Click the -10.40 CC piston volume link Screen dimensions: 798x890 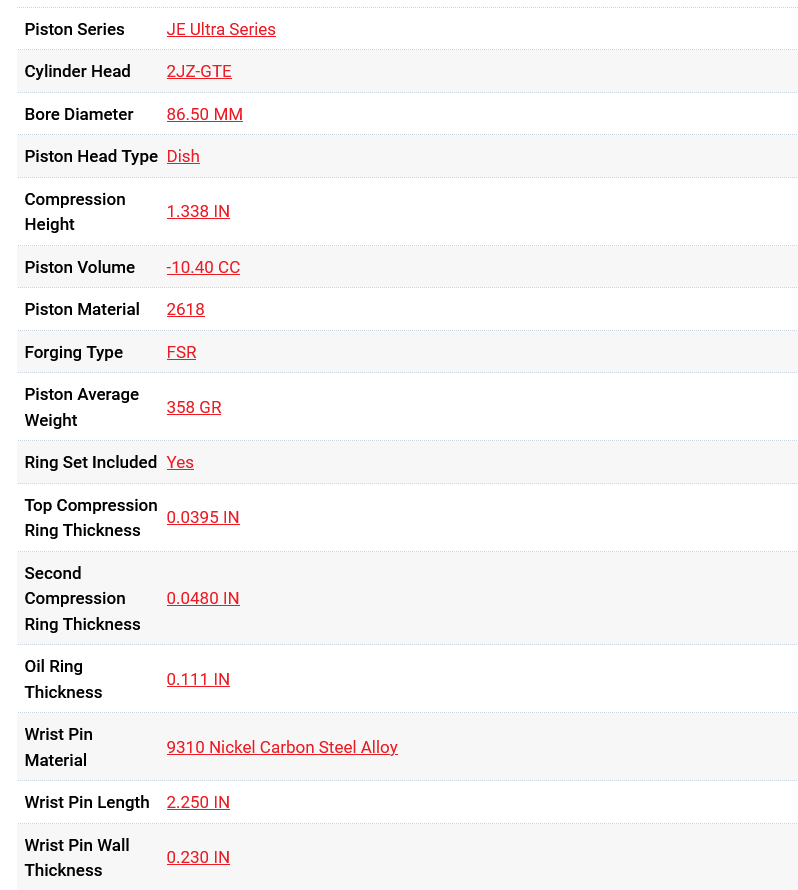203,267
